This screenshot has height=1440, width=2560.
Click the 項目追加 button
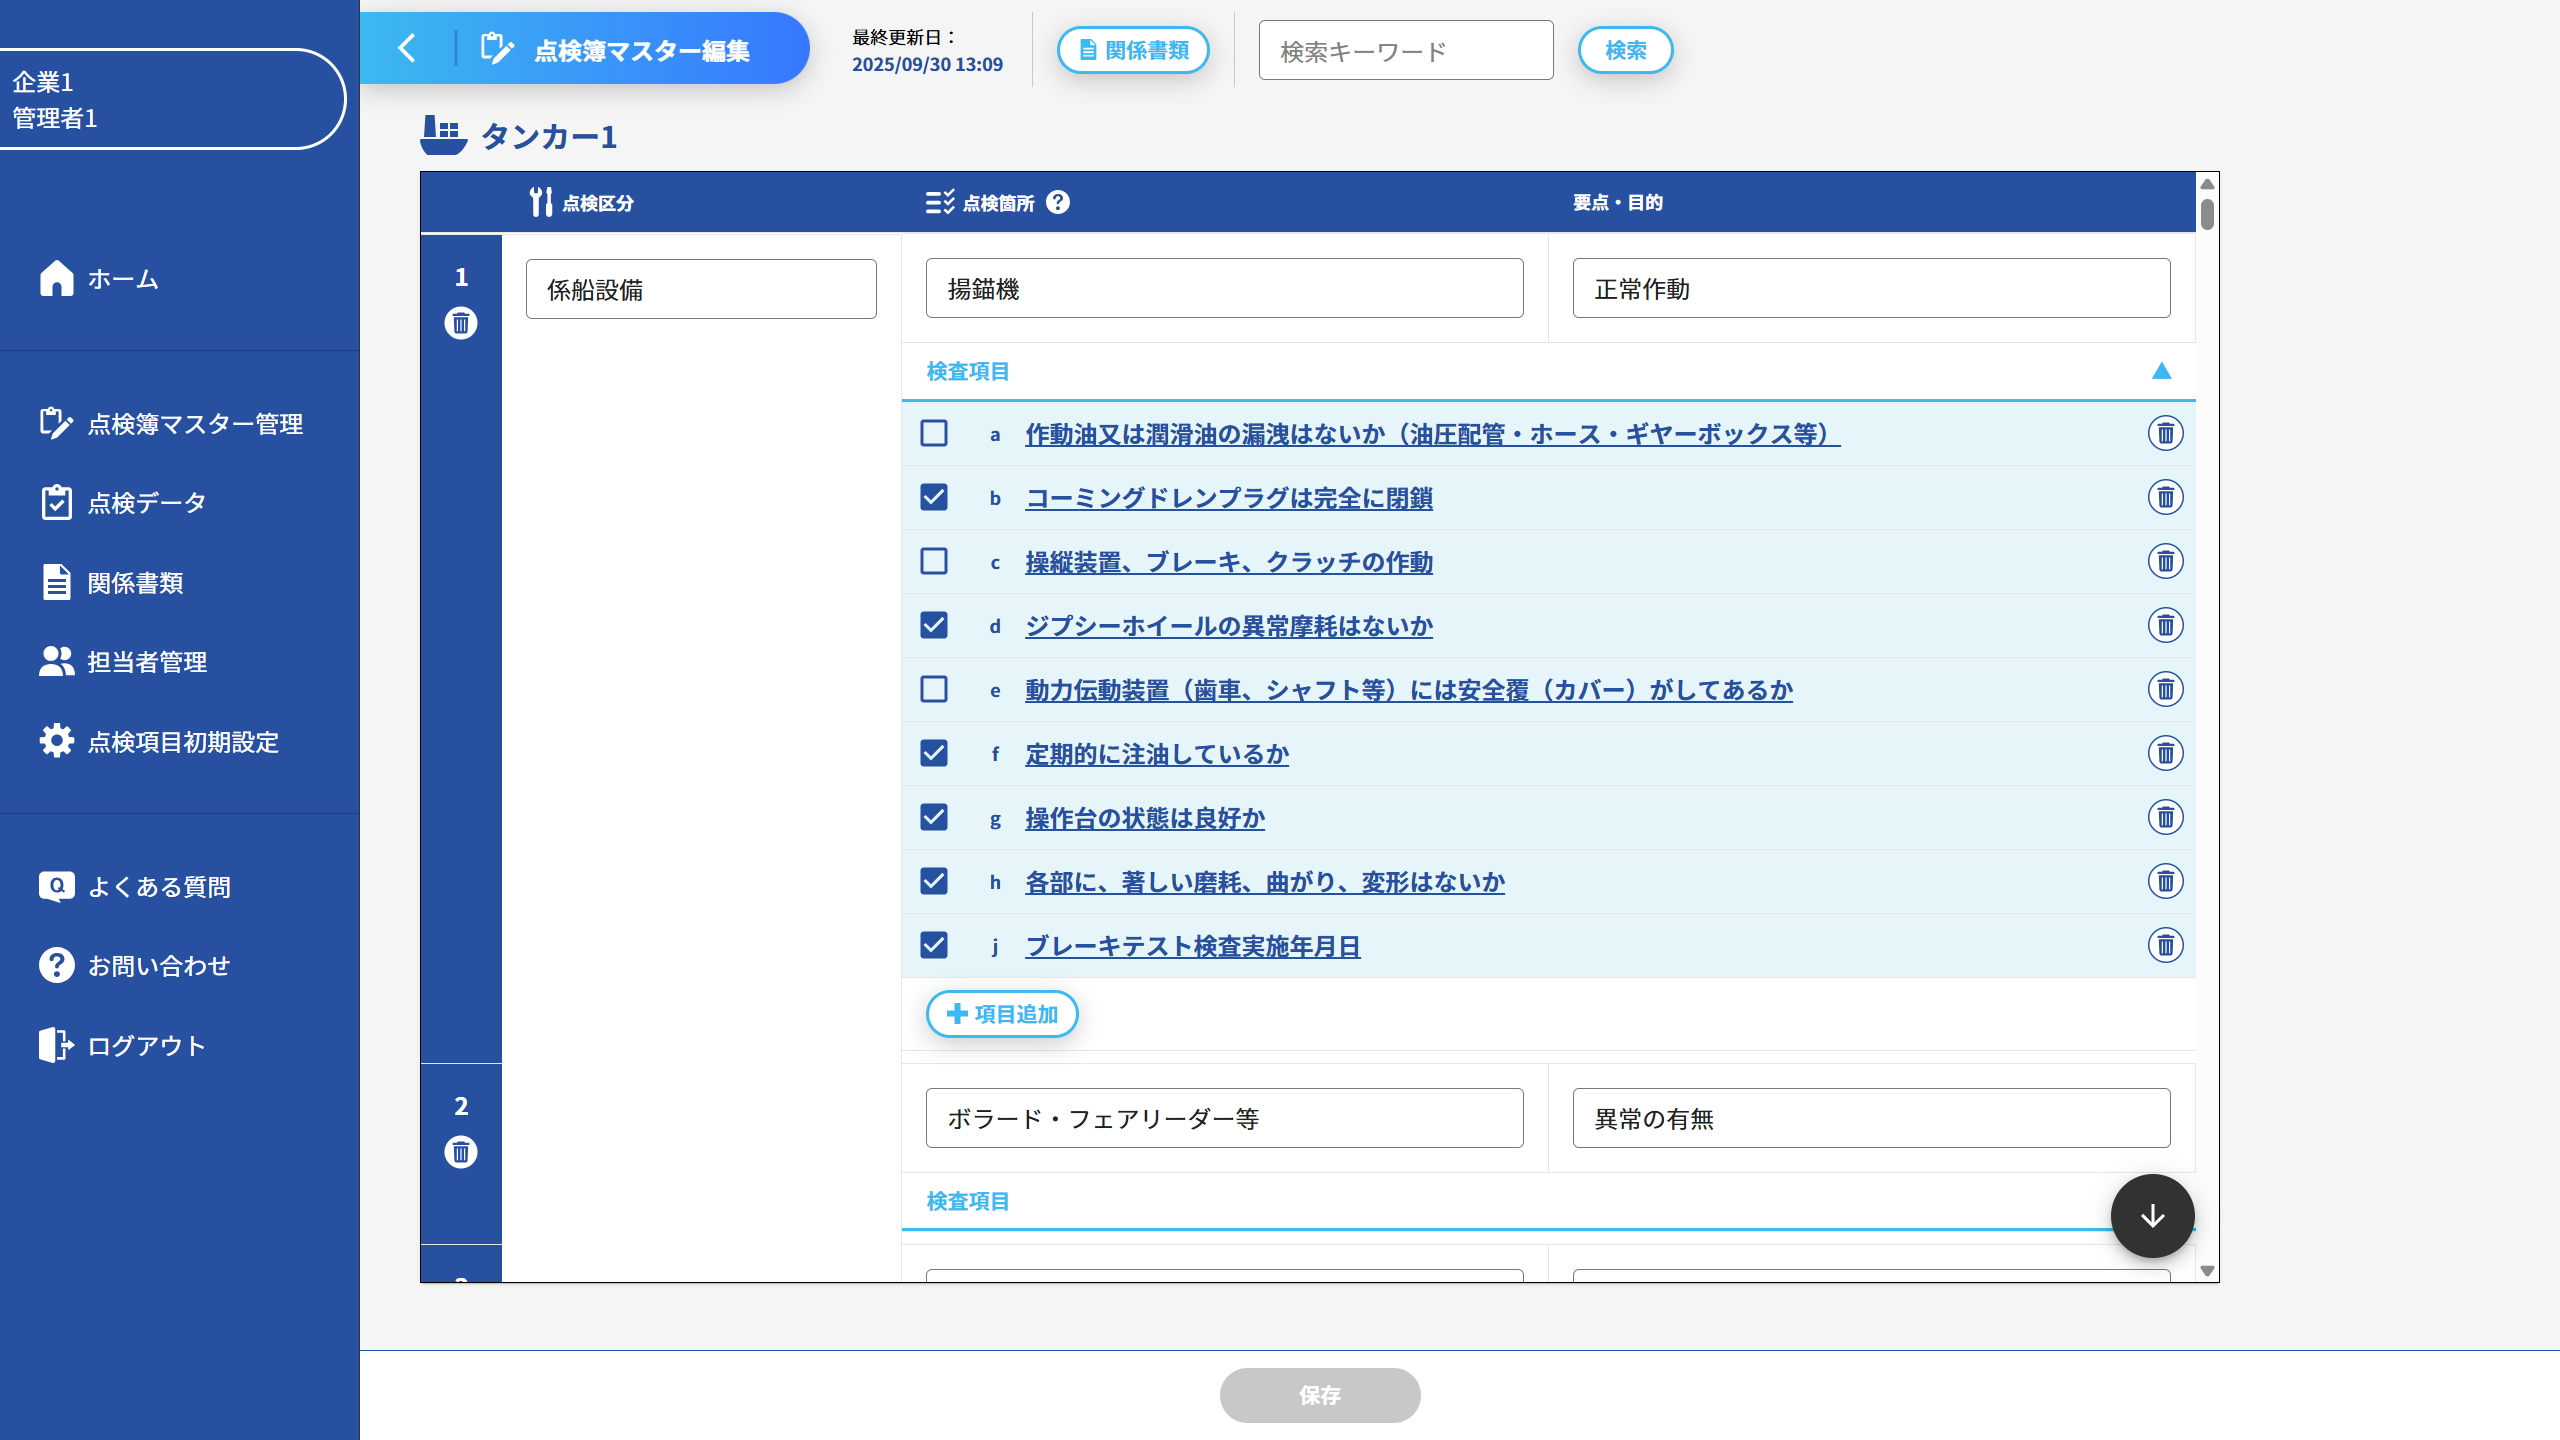pos(1002,1014)
